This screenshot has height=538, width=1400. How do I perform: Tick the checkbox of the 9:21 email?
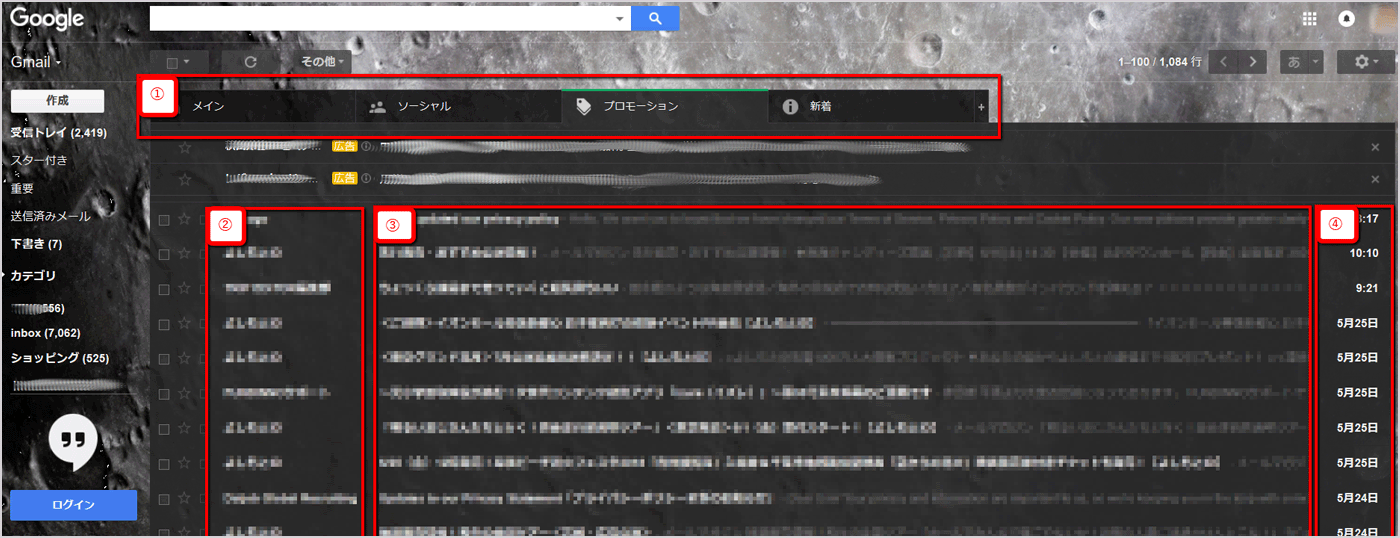pos(164,289)
